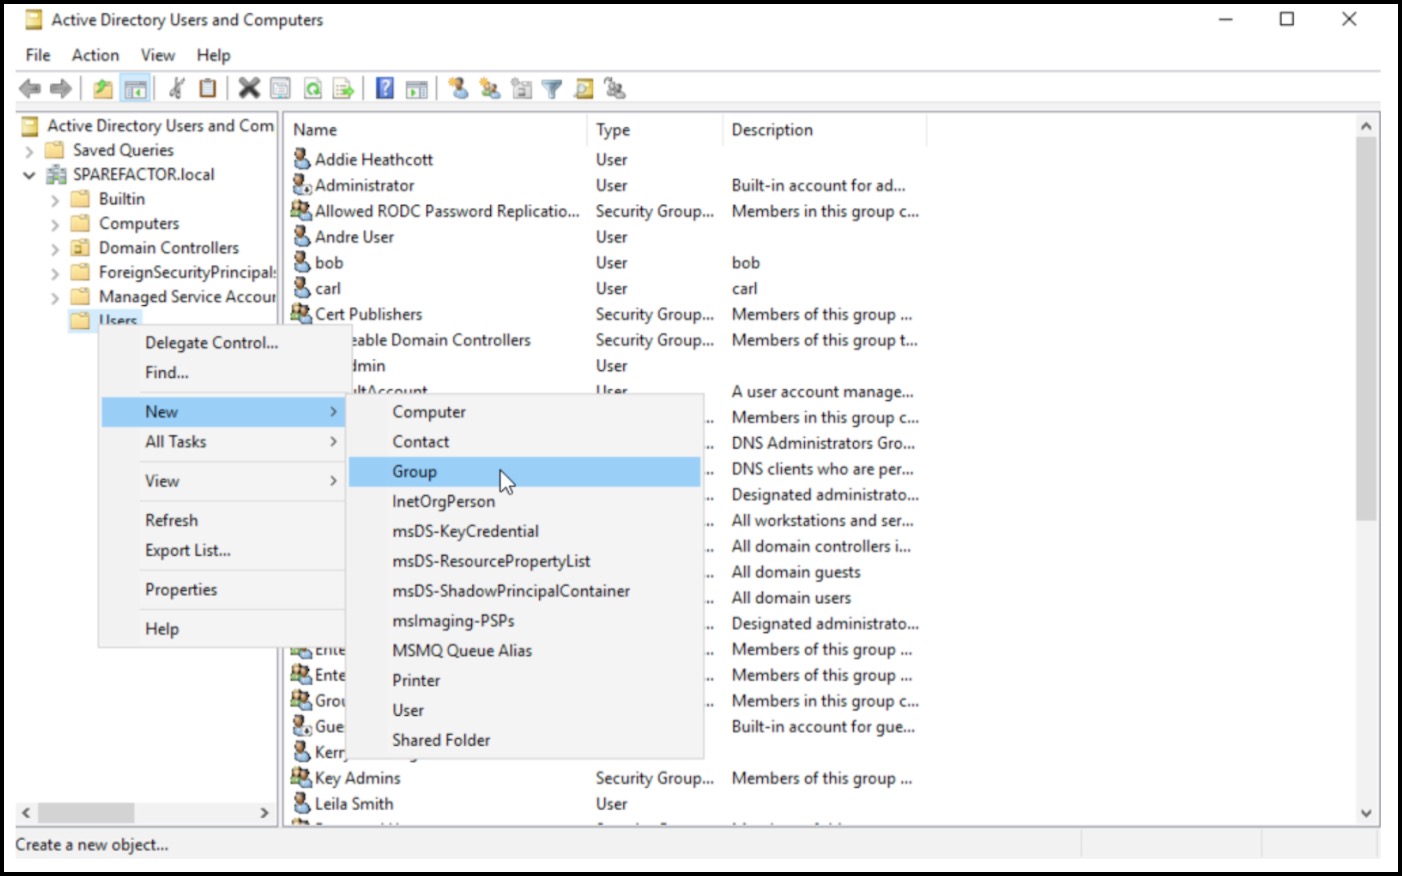1402x876 pixels.
Task: Select Contact from the New submenu
Action: point(524,441)
